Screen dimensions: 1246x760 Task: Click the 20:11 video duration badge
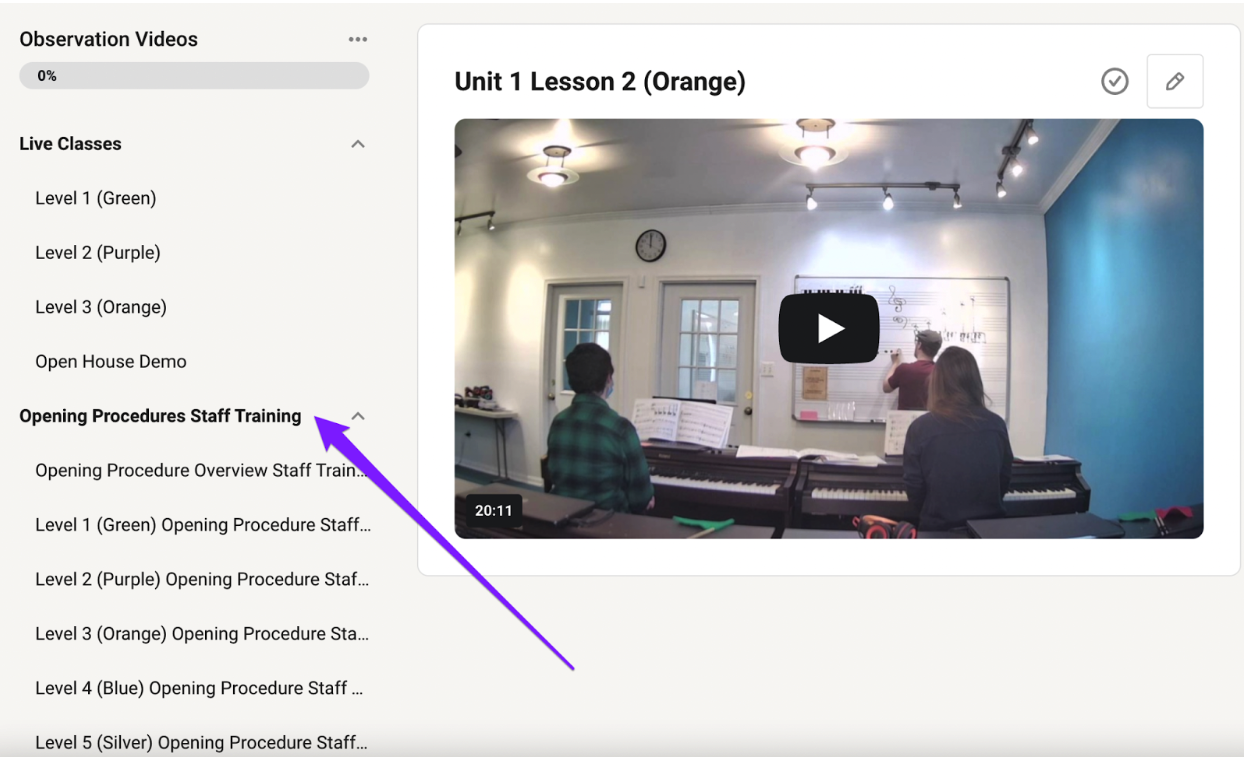pyautogui.click(x=493, y=511)
